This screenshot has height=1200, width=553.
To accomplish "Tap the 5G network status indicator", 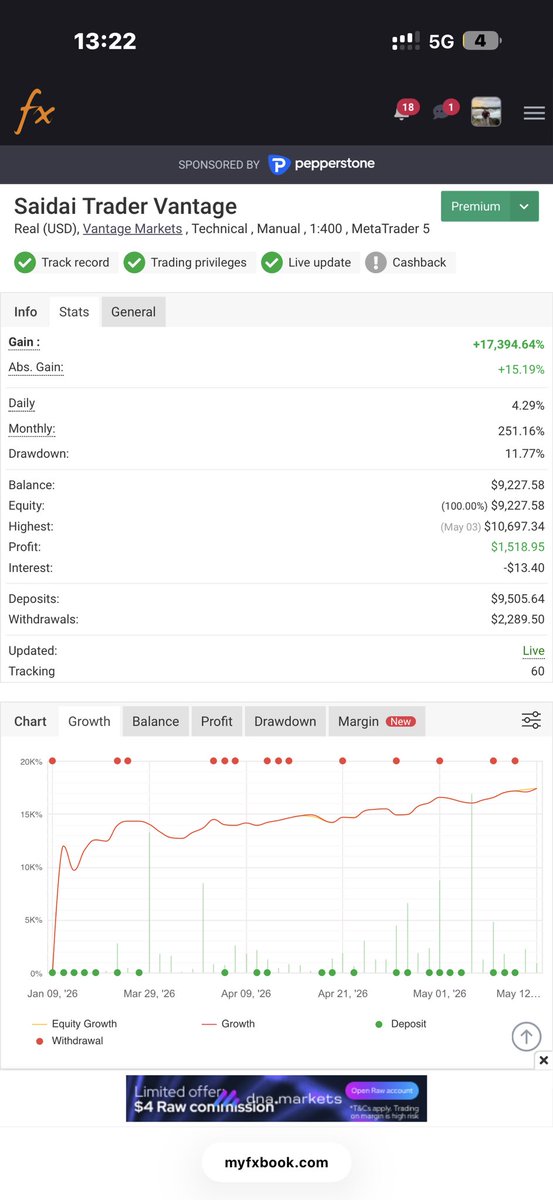I will click(441, 41).
